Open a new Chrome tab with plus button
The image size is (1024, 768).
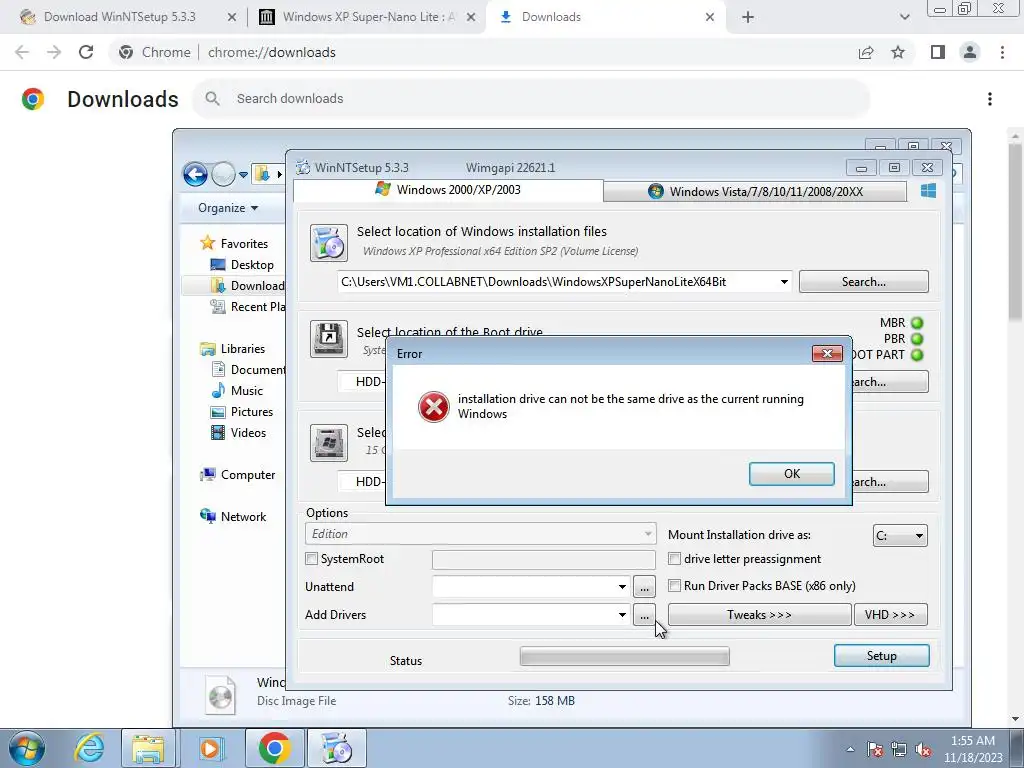[x=748, y=17]
